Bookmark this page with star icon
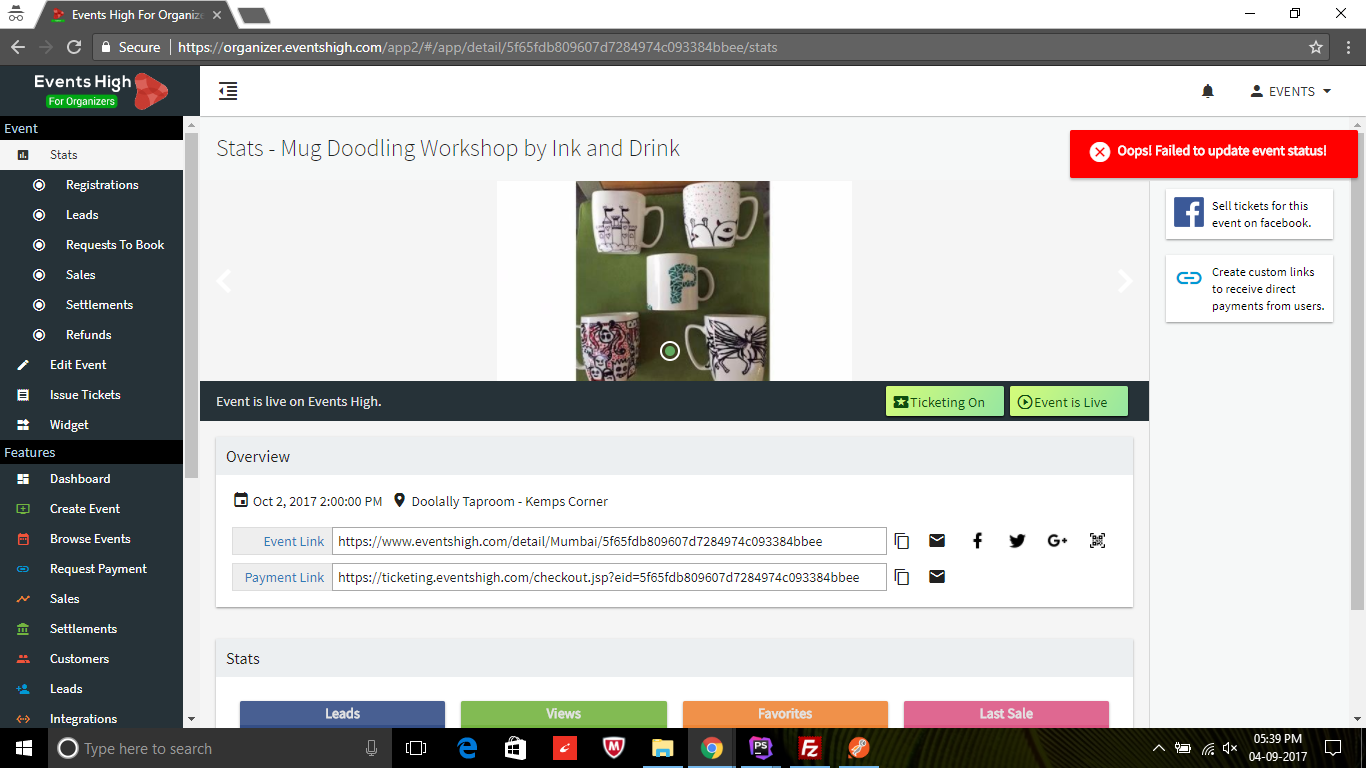1366x768 pixels. [x=1316, y=47]
